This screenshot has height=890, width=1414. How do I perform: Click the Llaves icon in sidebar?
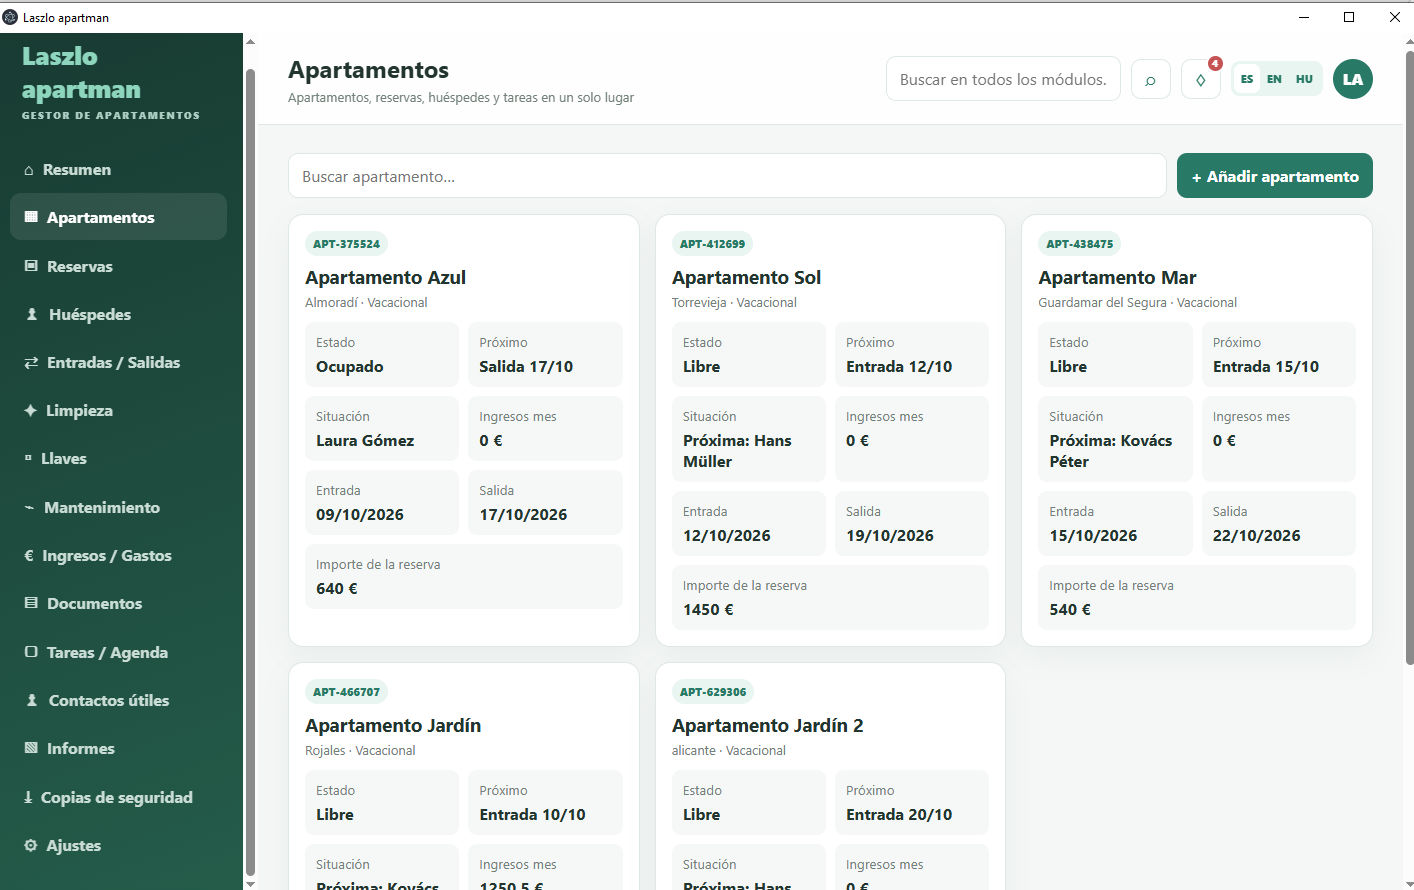tap(28, 458)
